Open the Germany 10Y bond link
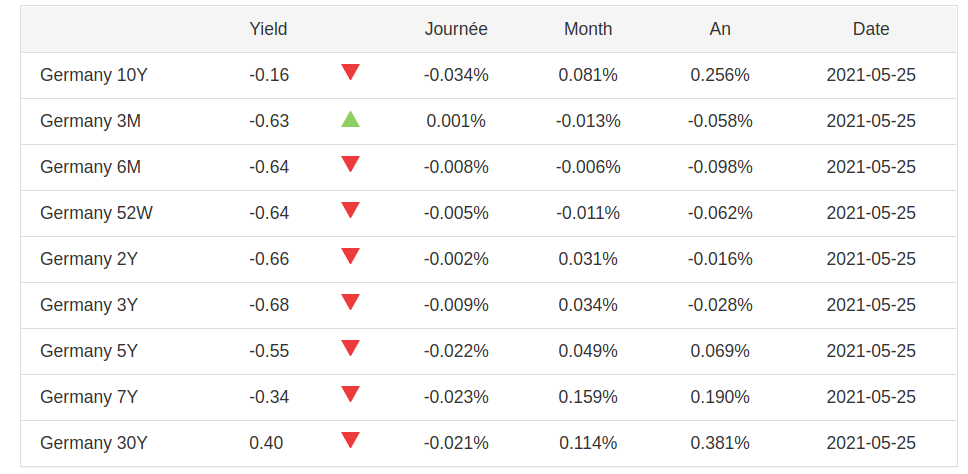 point(94,75)
